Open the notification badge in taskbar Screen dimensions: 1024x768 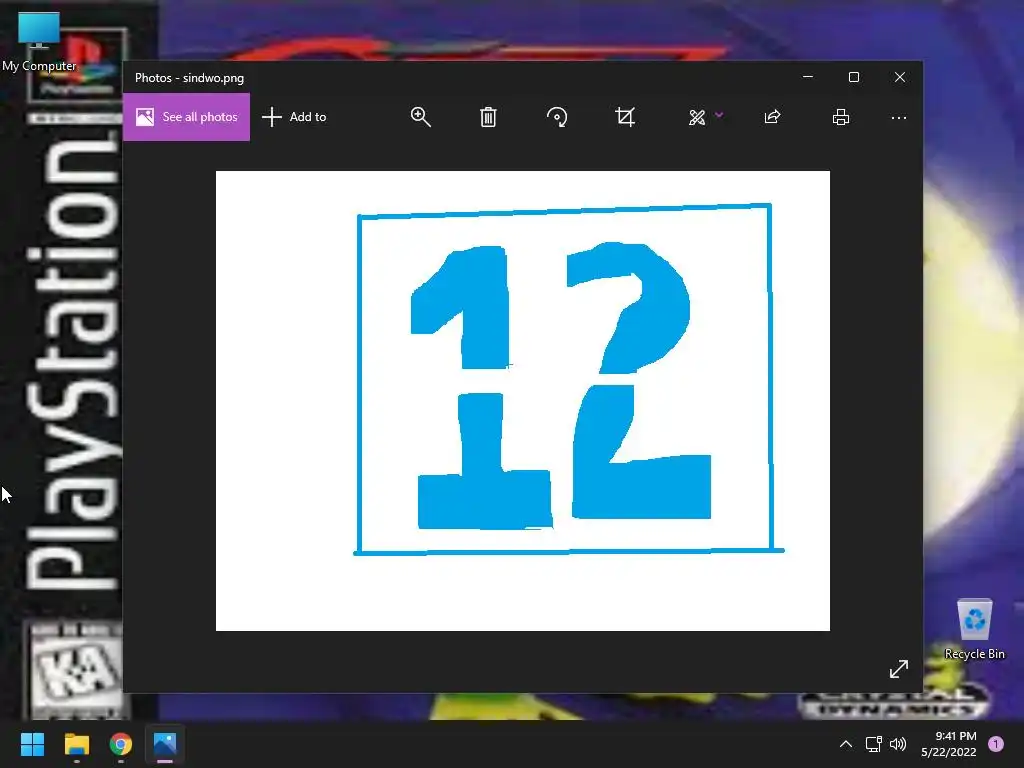click(x=996, y=744)
